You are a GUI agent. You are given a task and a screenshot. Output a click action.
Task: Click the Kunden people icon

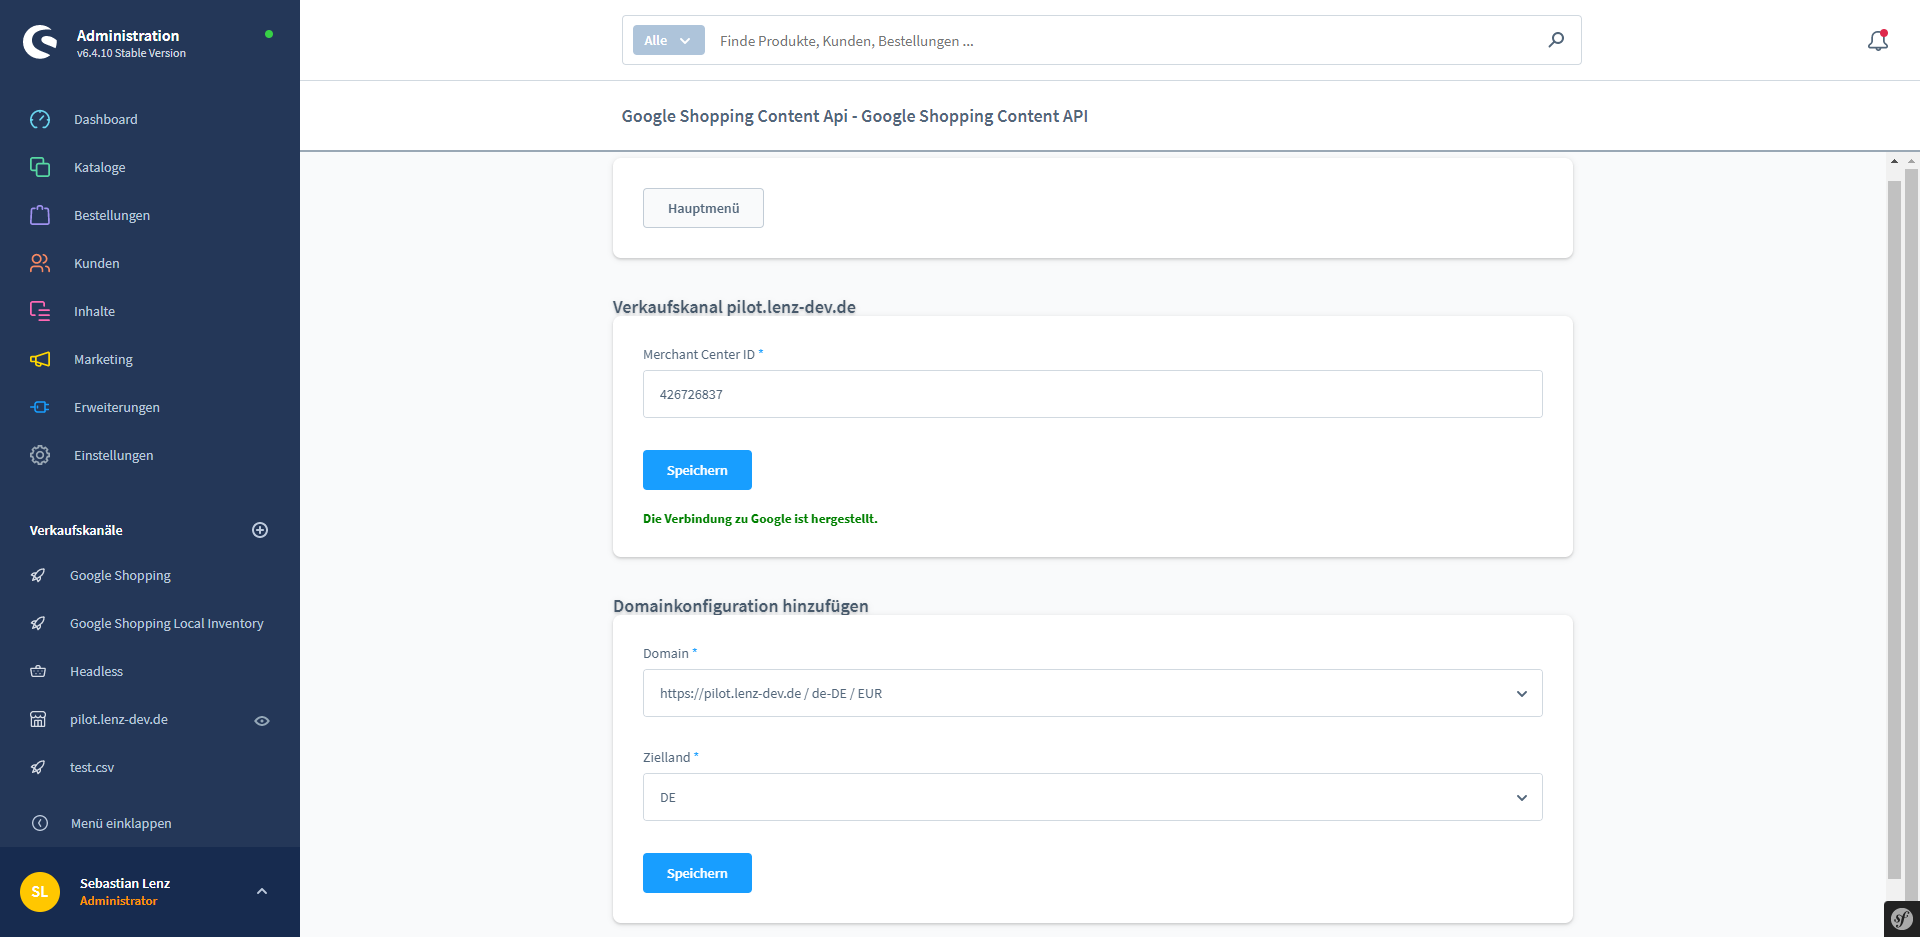(40, 263)
